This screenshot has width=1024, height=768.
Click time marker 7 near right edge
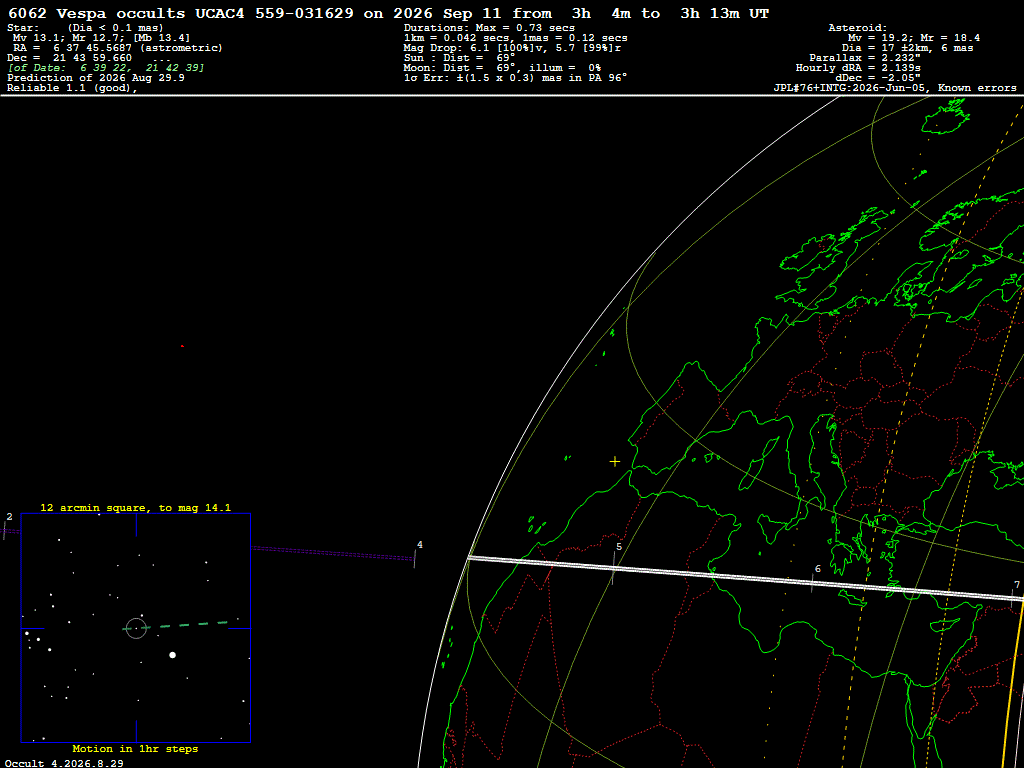(x=1015, y=592)
